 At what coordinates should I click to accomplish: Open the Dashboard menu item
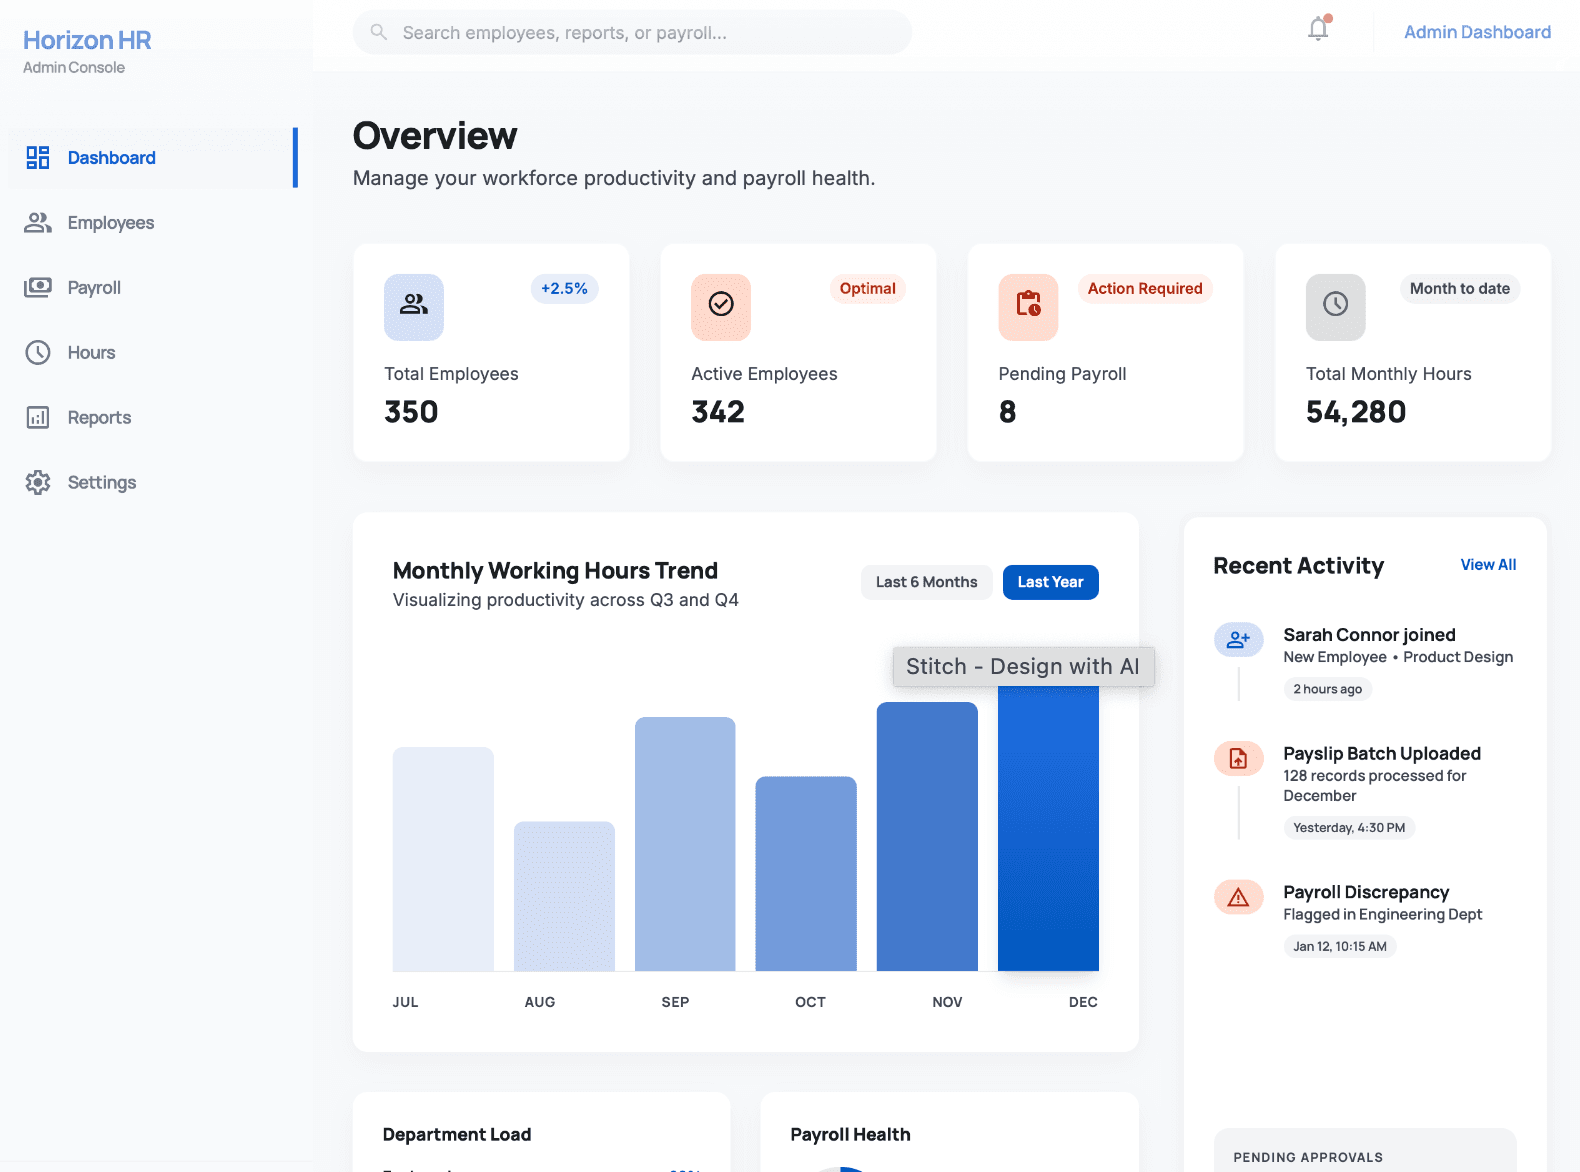click(x=153, y=157)
